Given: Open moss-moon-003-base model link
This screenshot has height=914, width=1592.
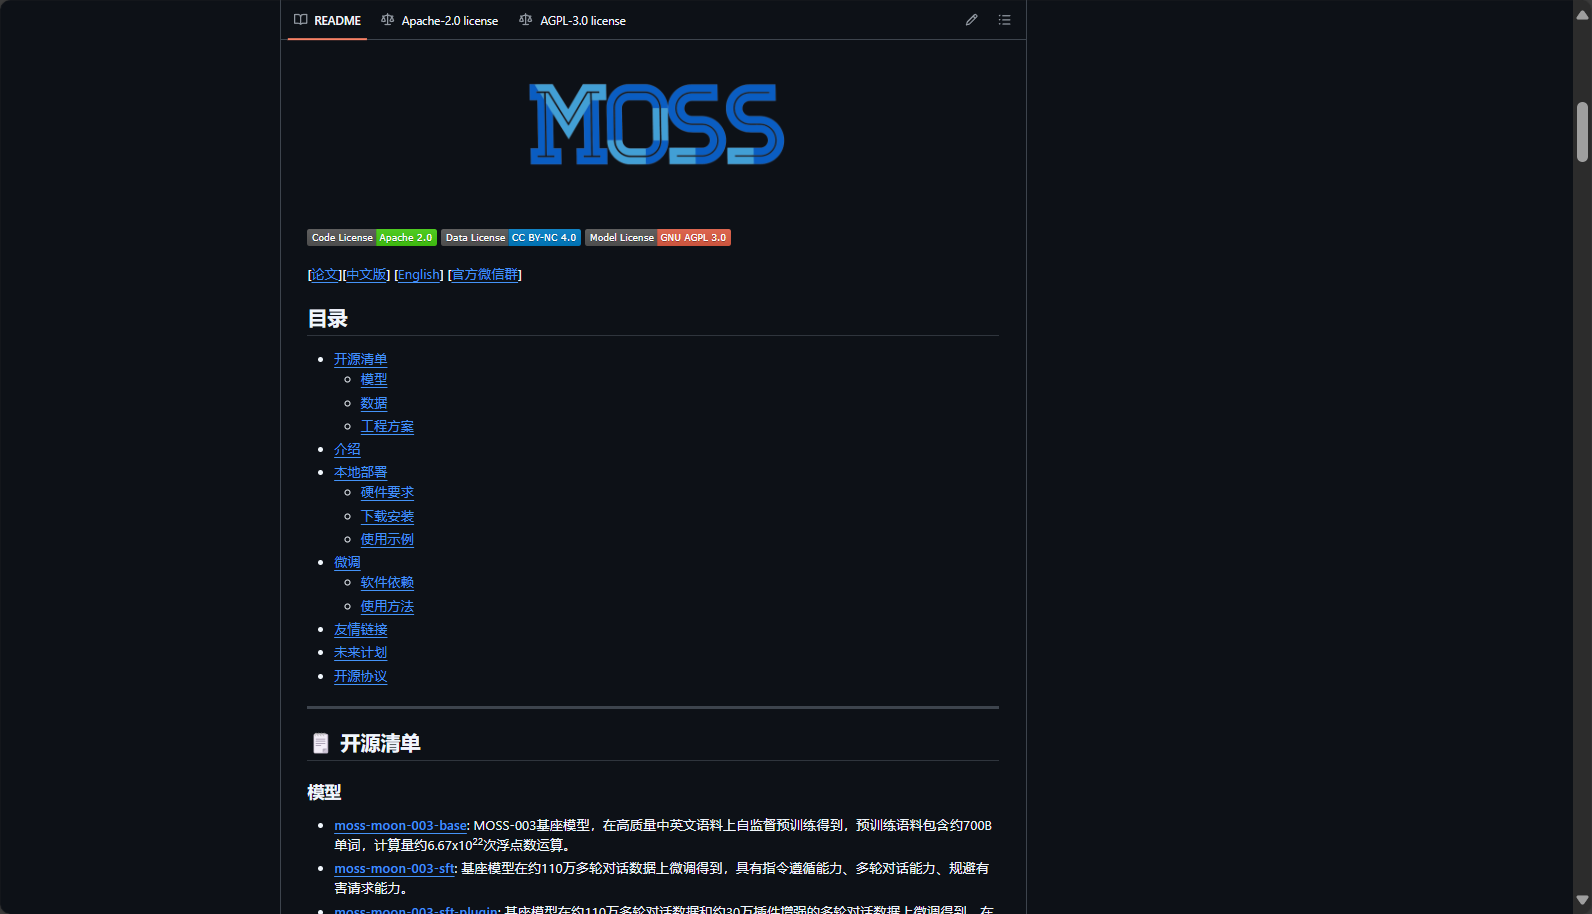Looking at the screenshot, I should click(400, 826).
